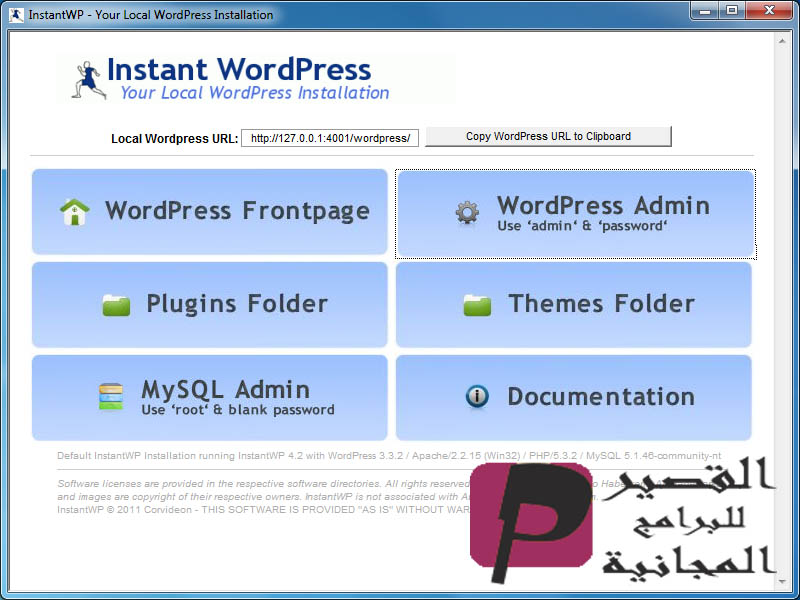The image size is (800, 600).
Task: Click the blue info icon beside Documentation
Action: [x=477, y=396]
